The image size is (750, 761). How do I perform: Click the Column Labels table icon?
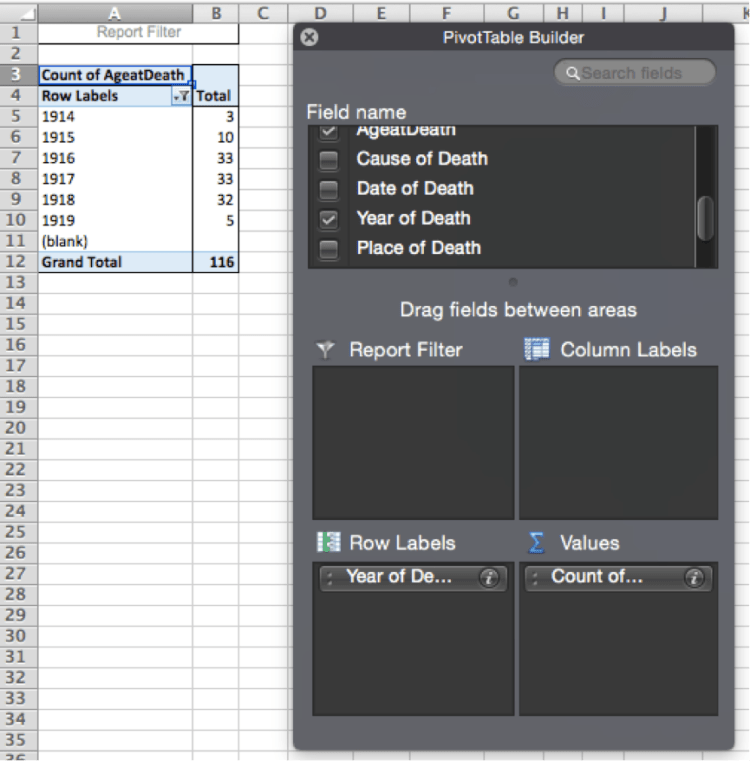(x=537, y=350)
